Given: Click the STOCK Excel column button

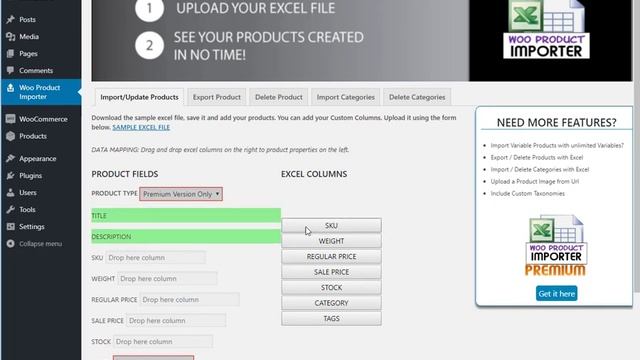Looking at the screenshot, I should tap(331, 288).
